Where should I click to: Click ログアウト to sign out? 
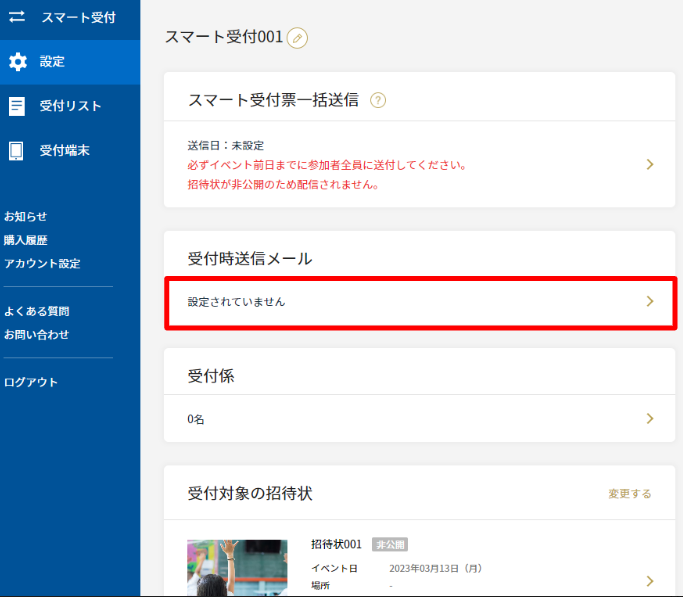tap(31, 382)
